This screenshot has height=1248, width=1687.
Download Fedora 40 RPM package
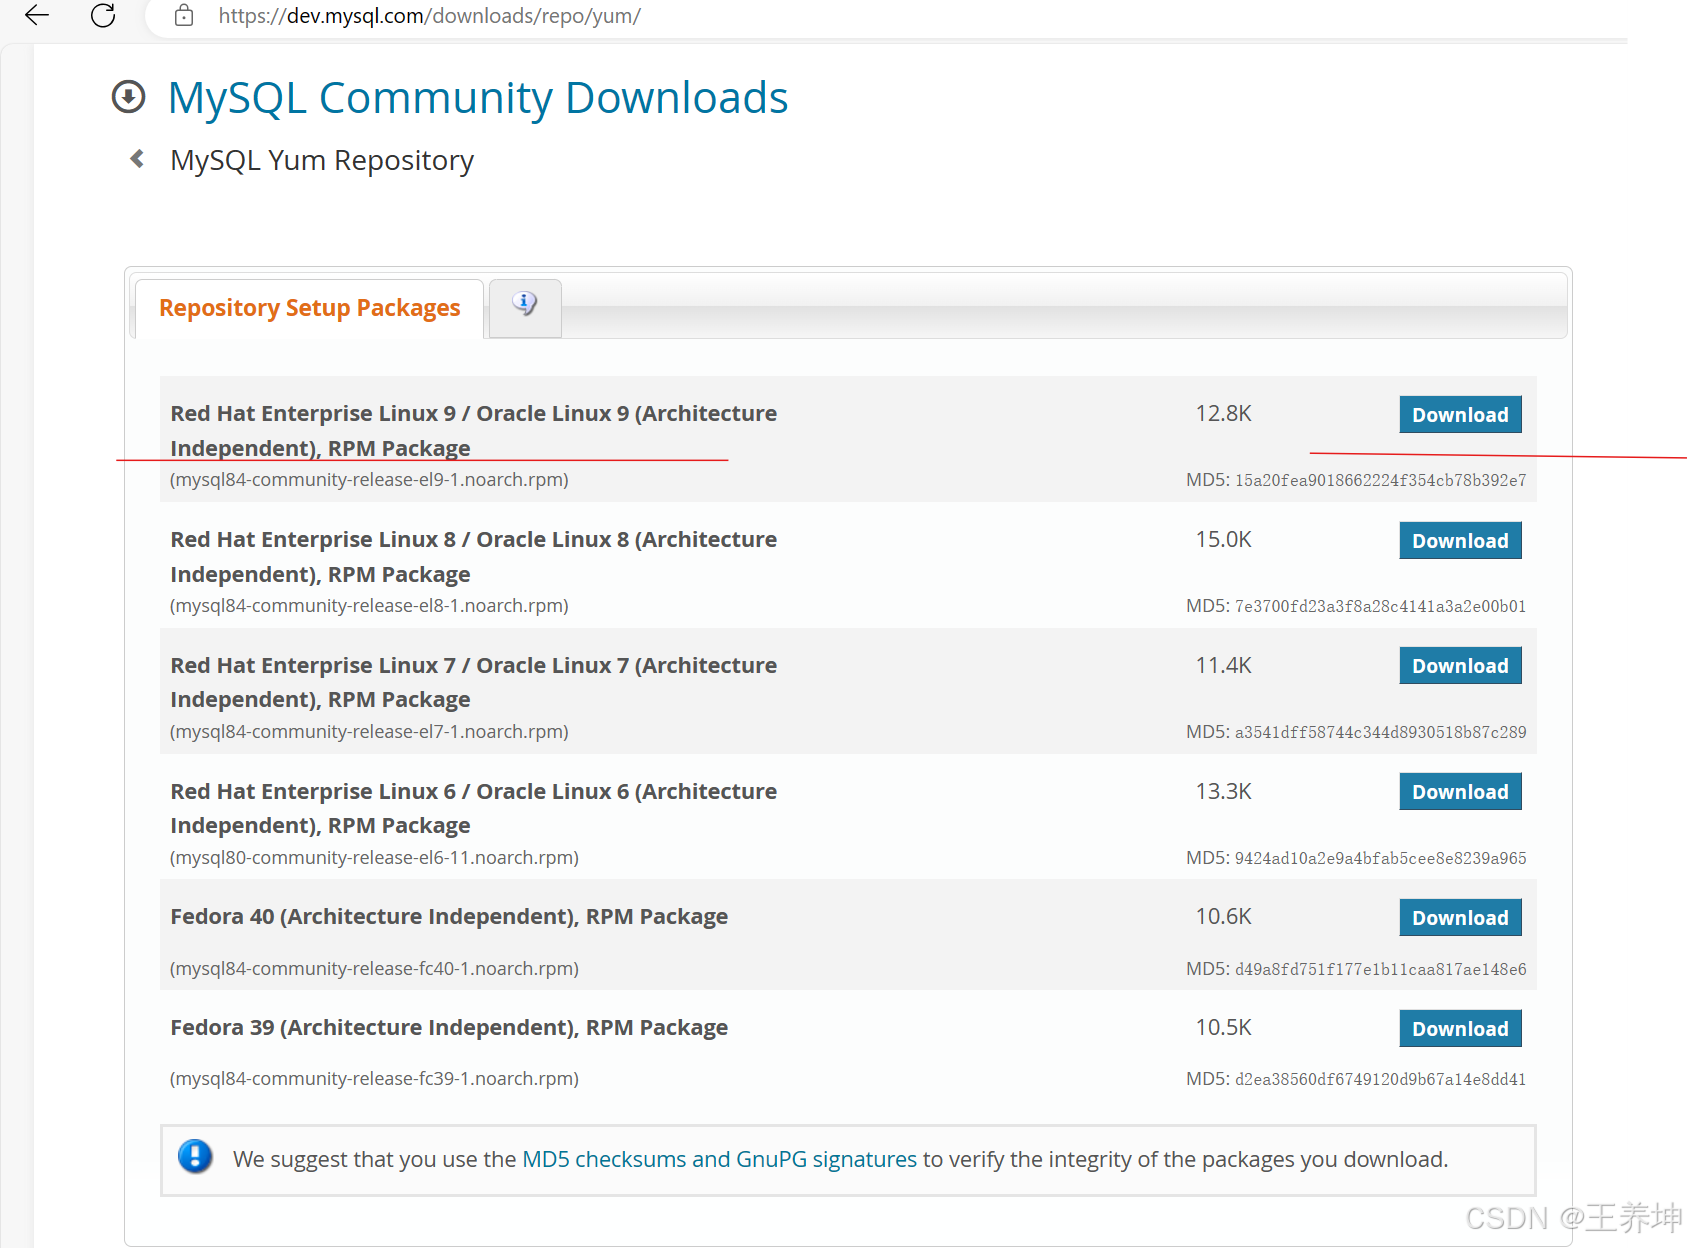click(1460, 918)
